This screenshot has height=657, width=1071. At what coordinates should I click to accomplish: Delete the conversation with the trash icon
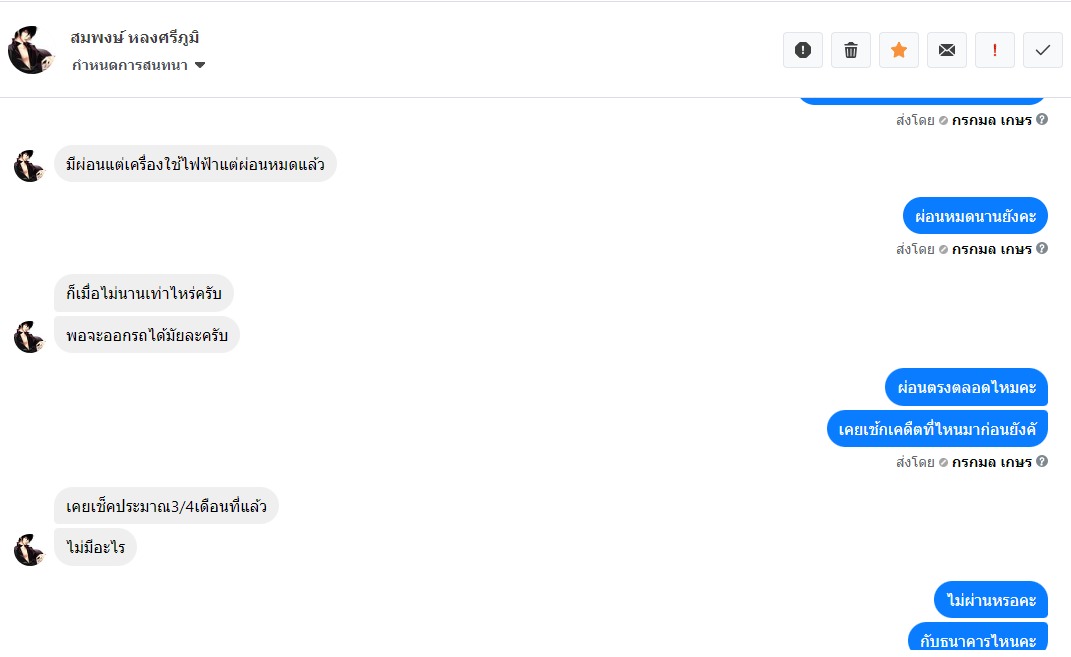850,50
